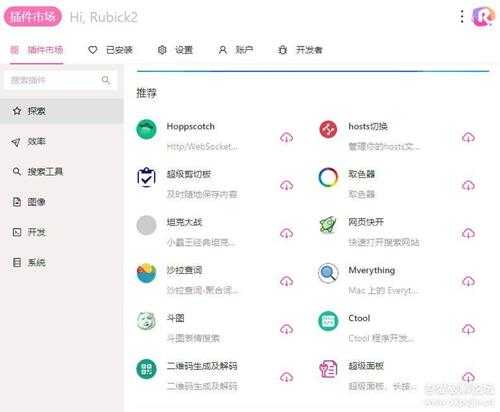Select 开发 category in sidebar
The height and width of the screenshot is (412, 500).
[62, 232]
